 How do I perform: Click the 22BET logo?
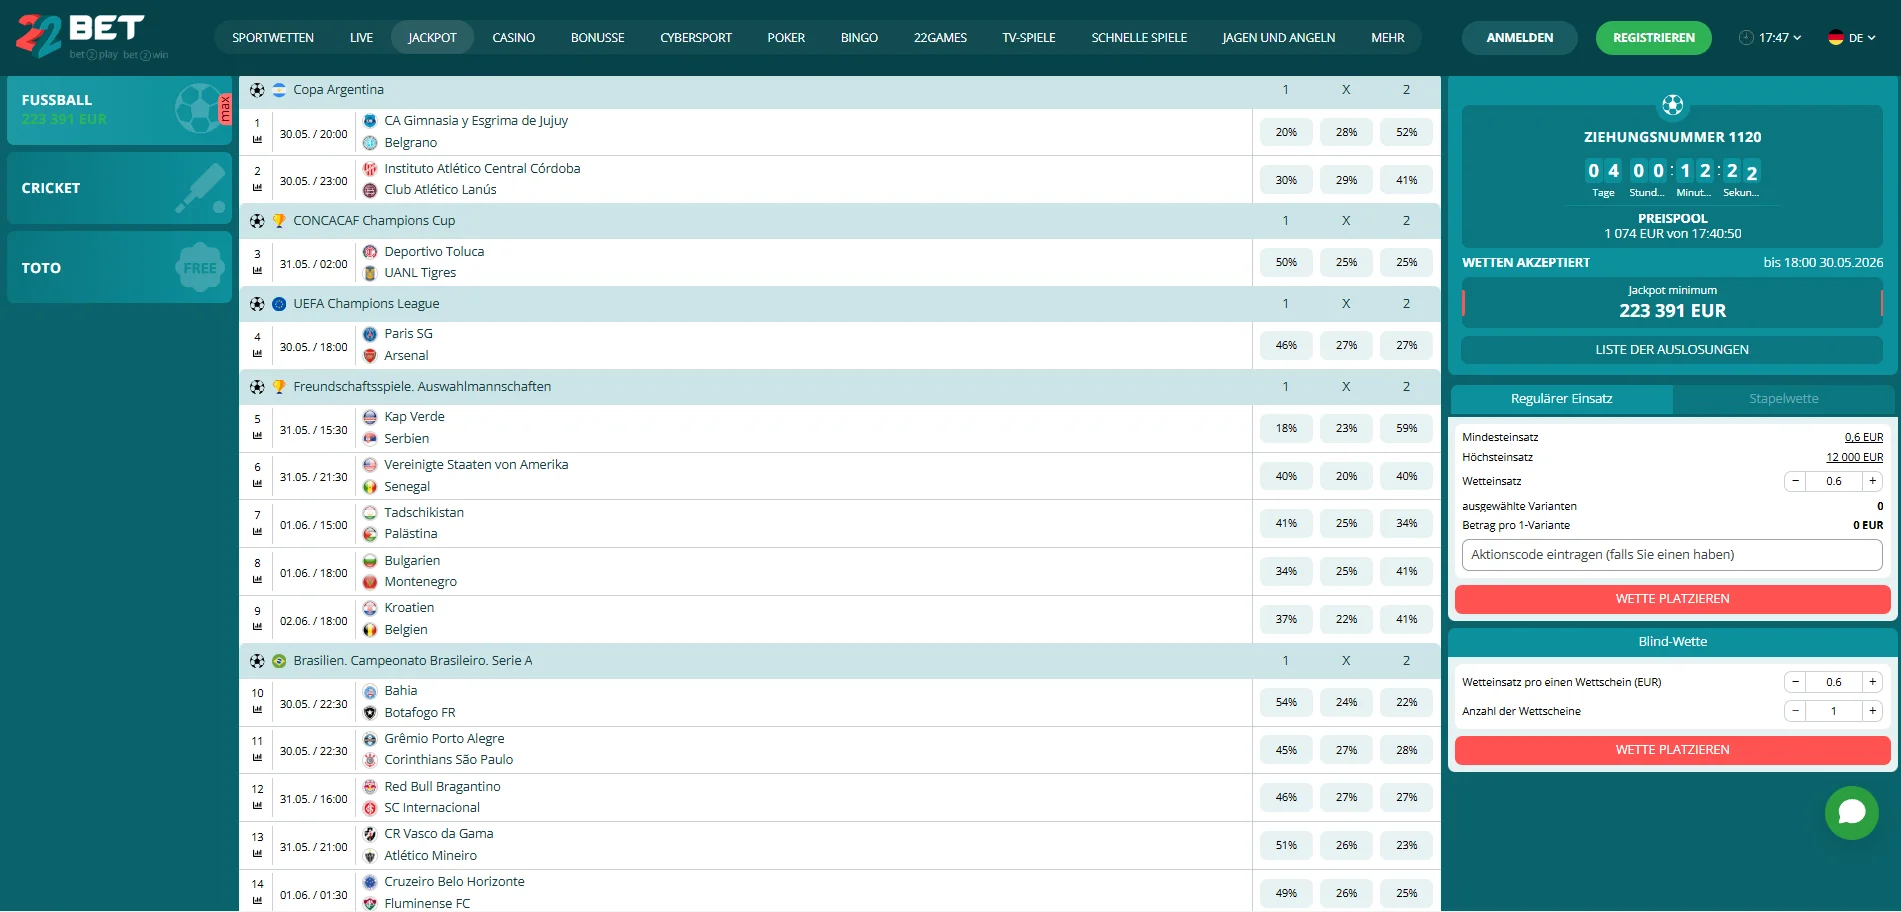coord(92,37)
